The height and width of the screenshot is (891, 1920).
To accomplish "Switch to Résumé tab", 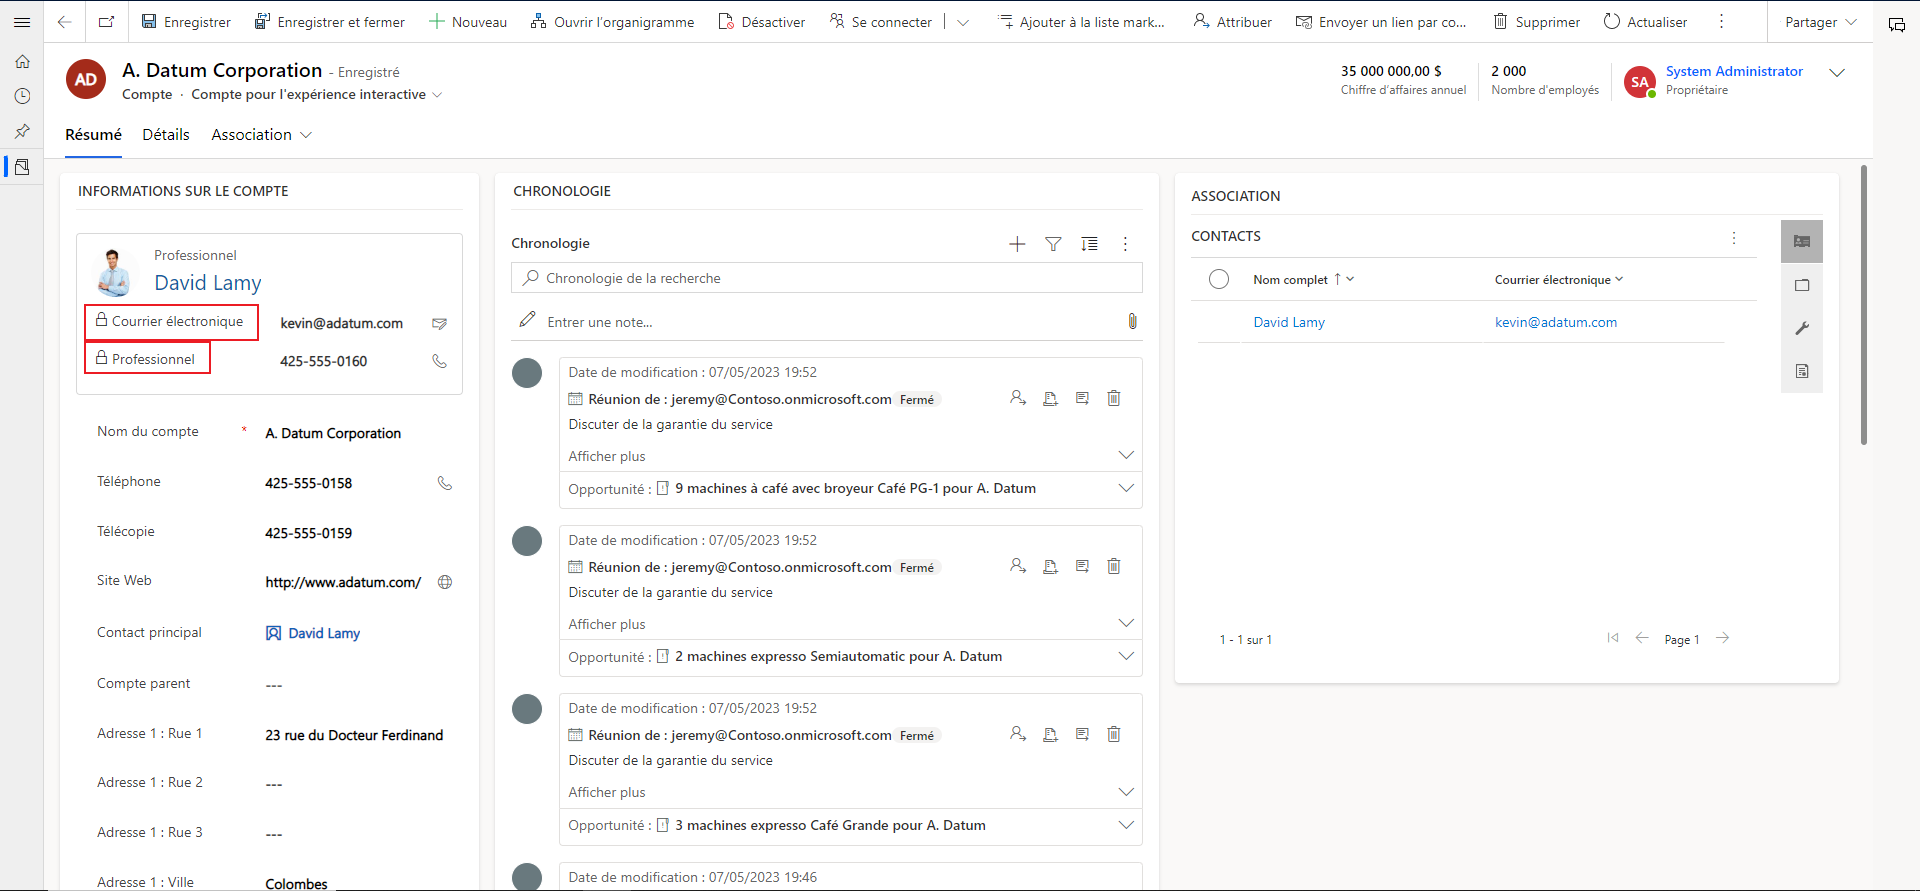I will (x=93, y=134).
